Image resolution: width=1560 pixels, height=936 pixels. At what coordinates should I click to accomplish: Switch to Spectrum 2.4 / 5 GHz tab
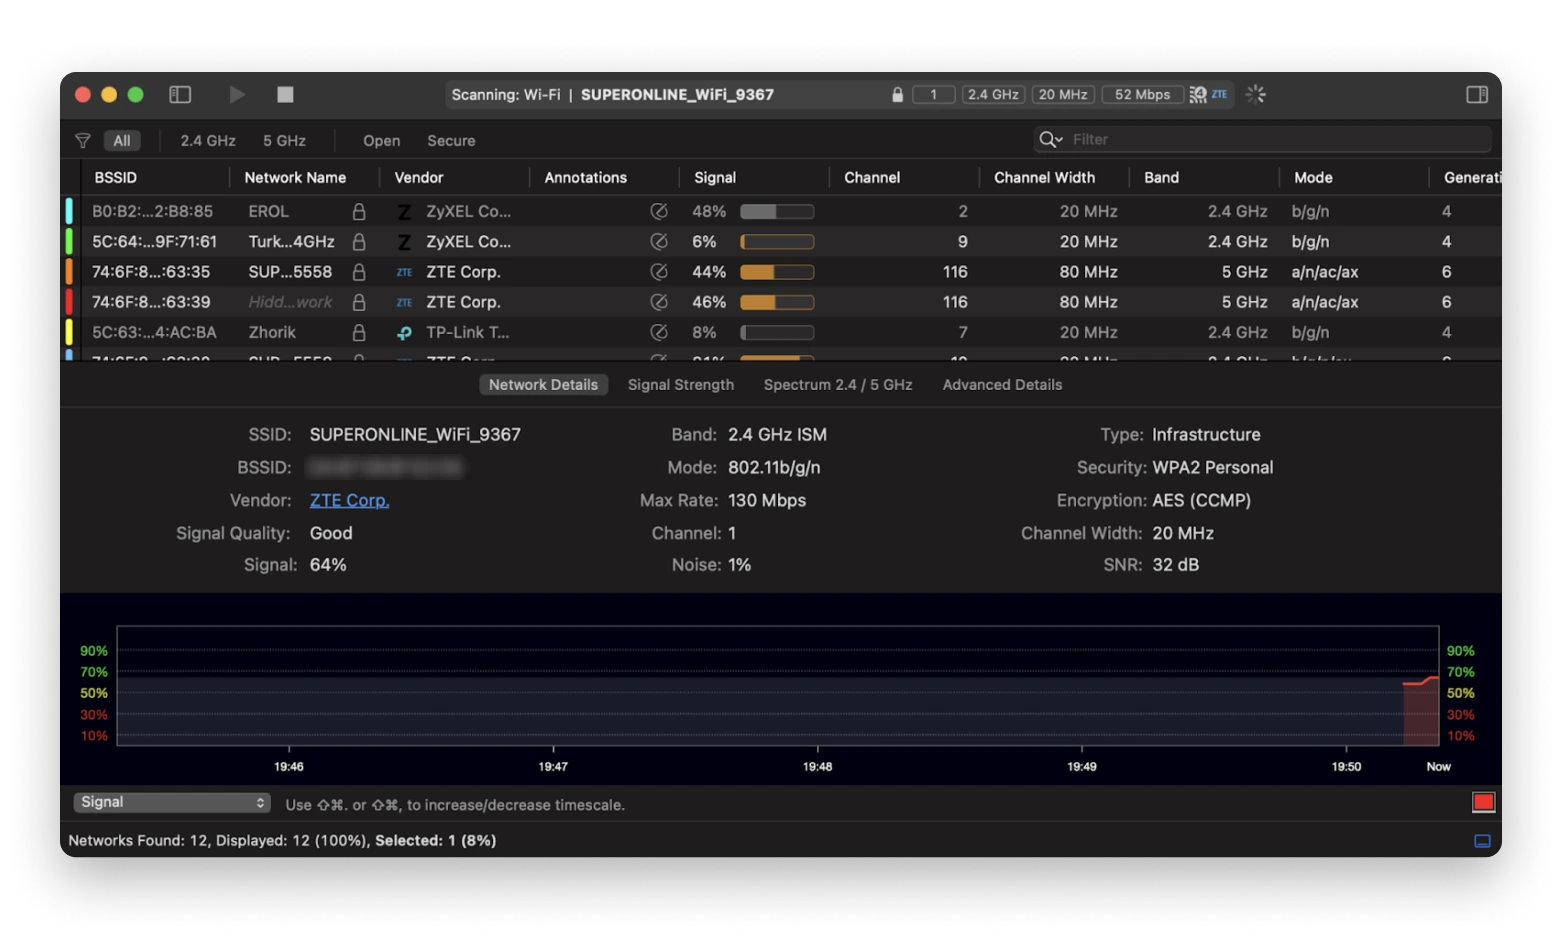tap(838, 385)
